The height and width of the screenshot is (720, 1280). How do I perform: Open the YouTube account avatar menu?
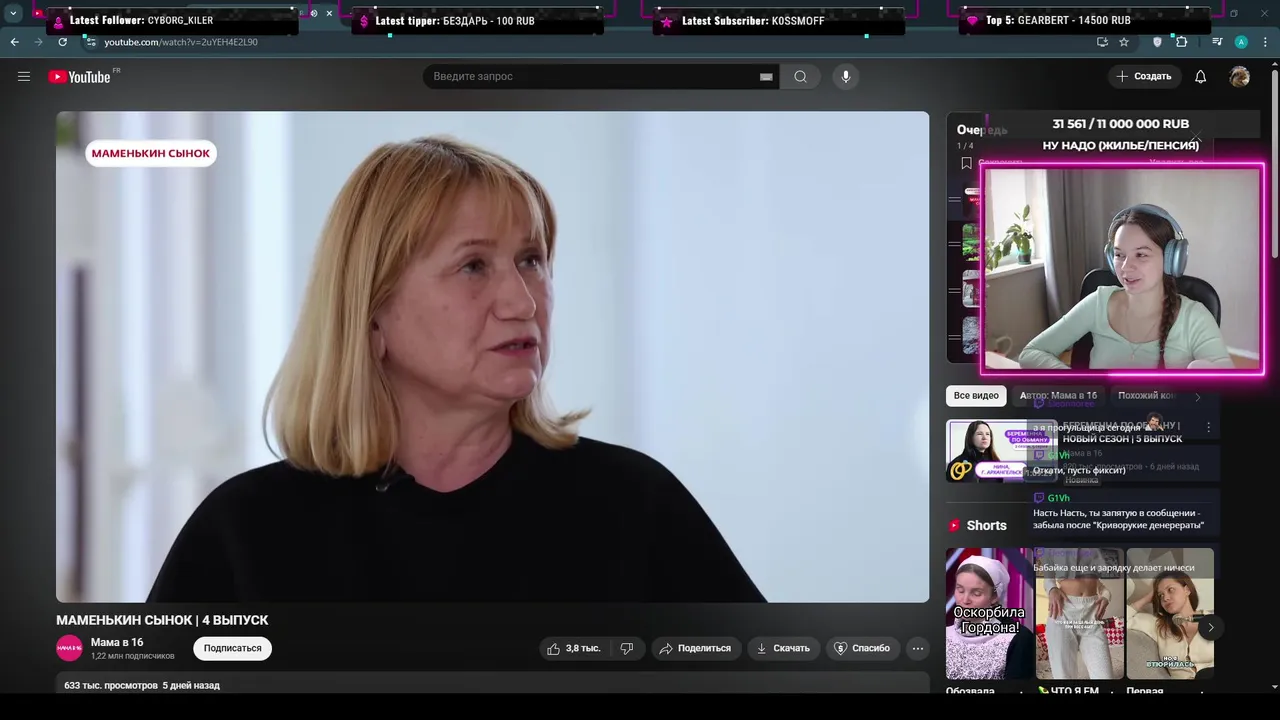click(x=1240, y=76)
